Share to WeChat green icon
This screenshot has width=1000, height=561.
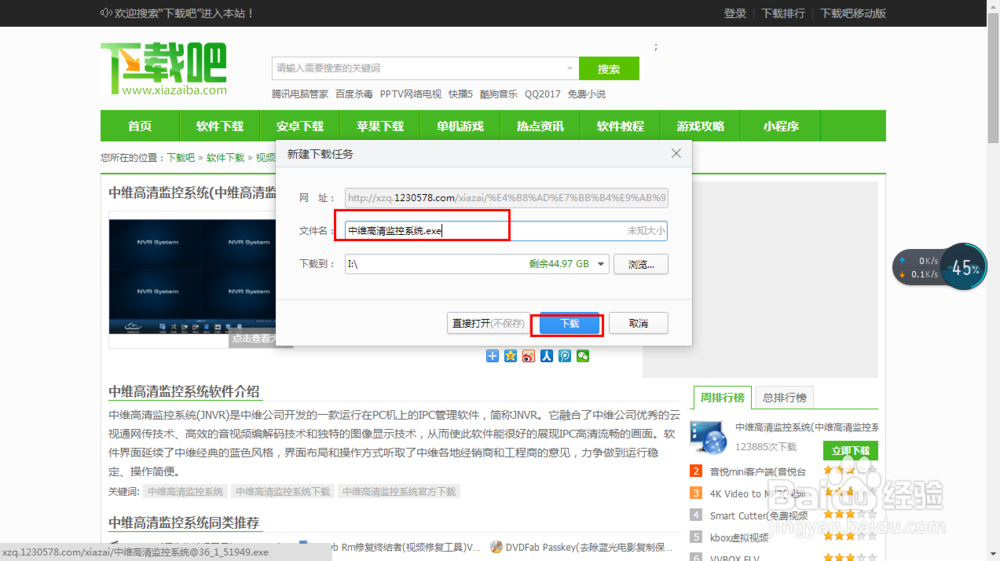pos(583,356)
